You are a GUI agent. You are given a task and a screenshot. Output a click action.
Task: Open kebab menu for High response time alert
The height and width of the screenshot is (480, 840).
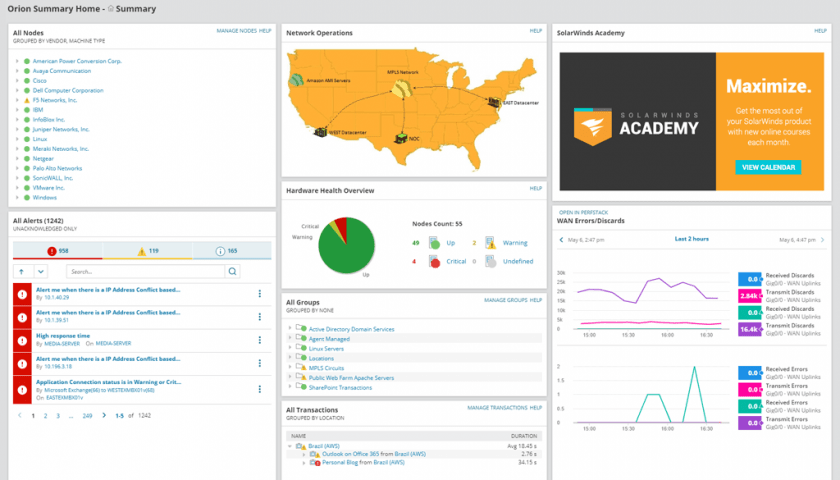tap(260, 340)
